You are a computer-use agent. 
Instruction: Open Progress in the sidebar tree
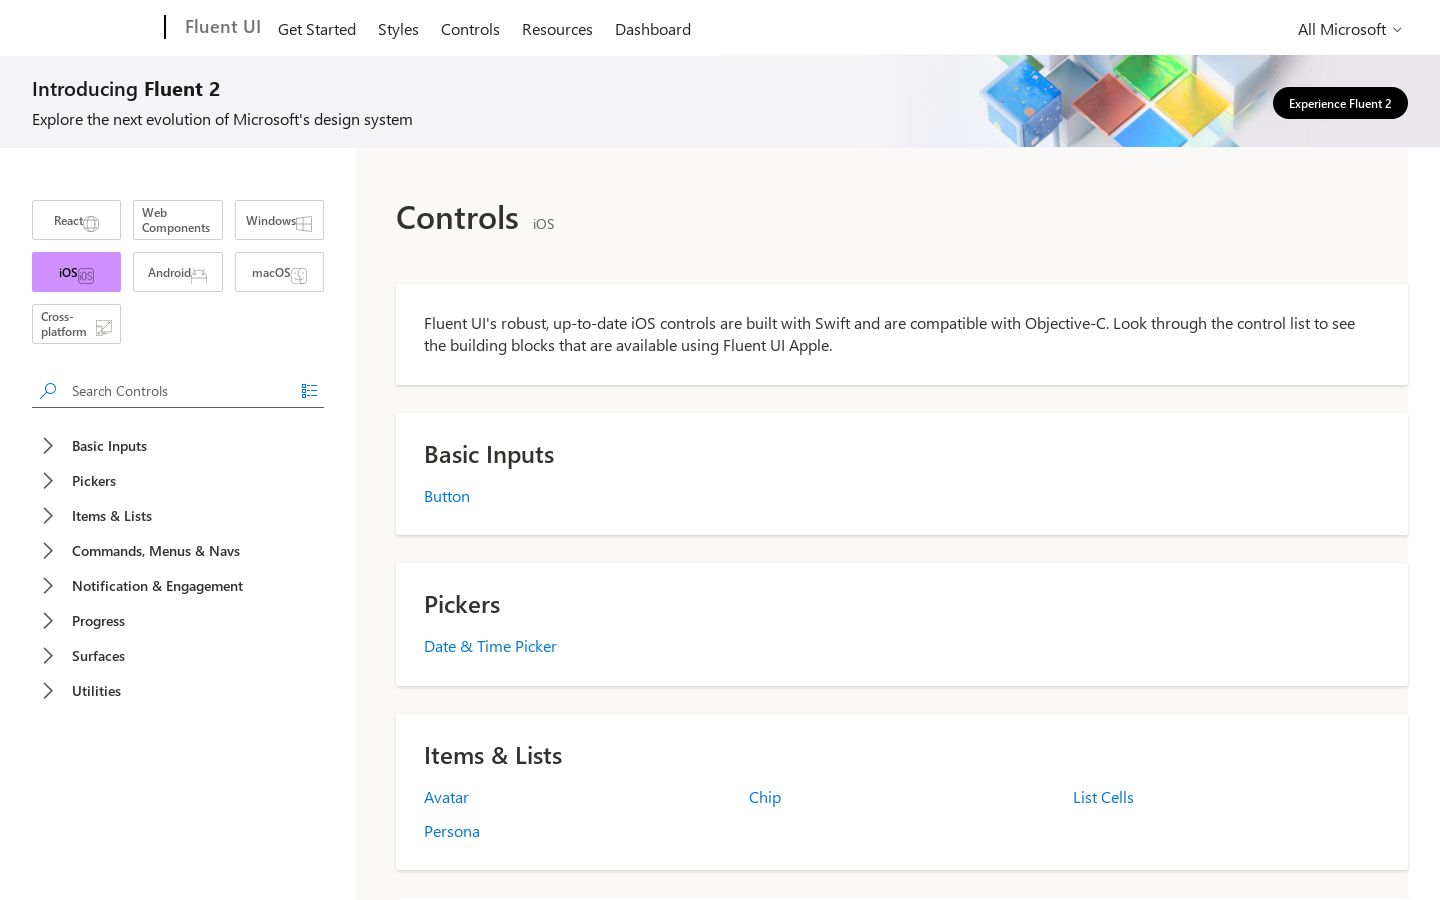[98, 621]
